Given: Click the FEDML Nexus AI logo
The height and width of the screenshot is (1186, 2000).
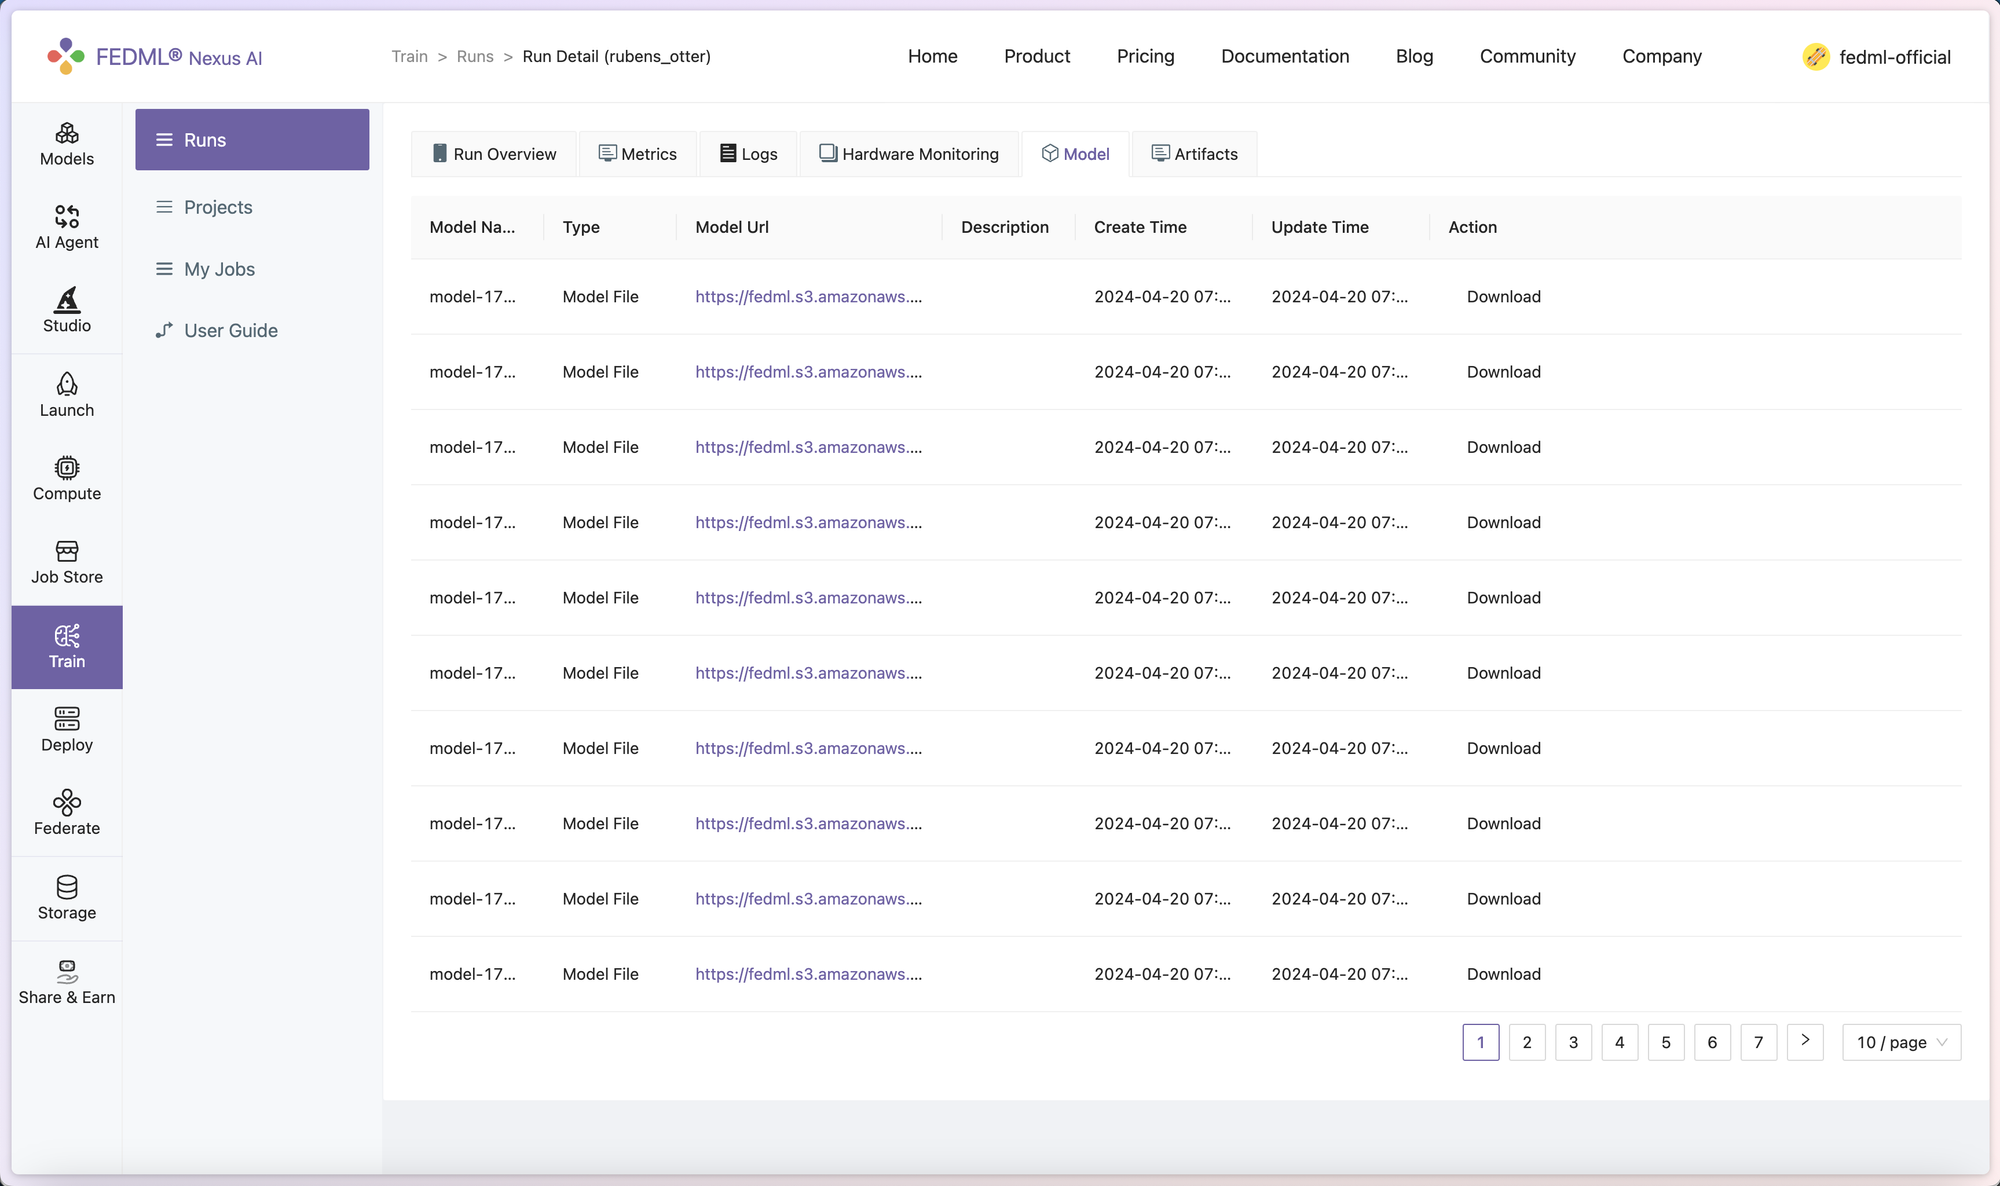Looking at the screenshot, I should pos(155,57).
